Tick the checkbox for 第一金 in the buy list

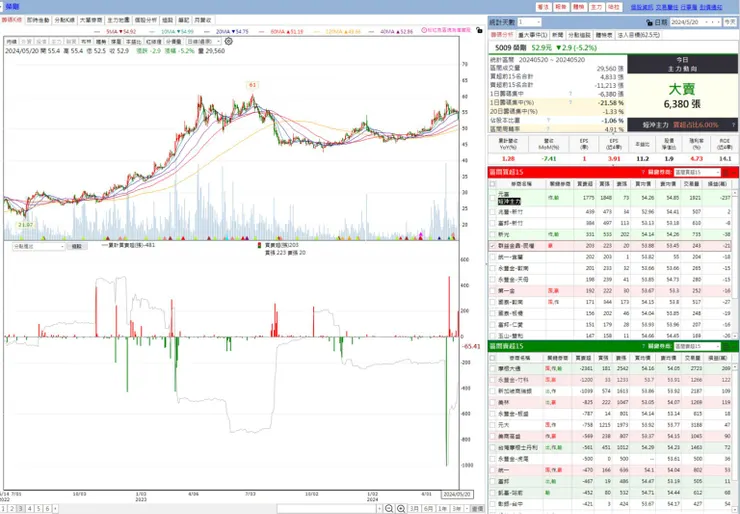point(493,291)
